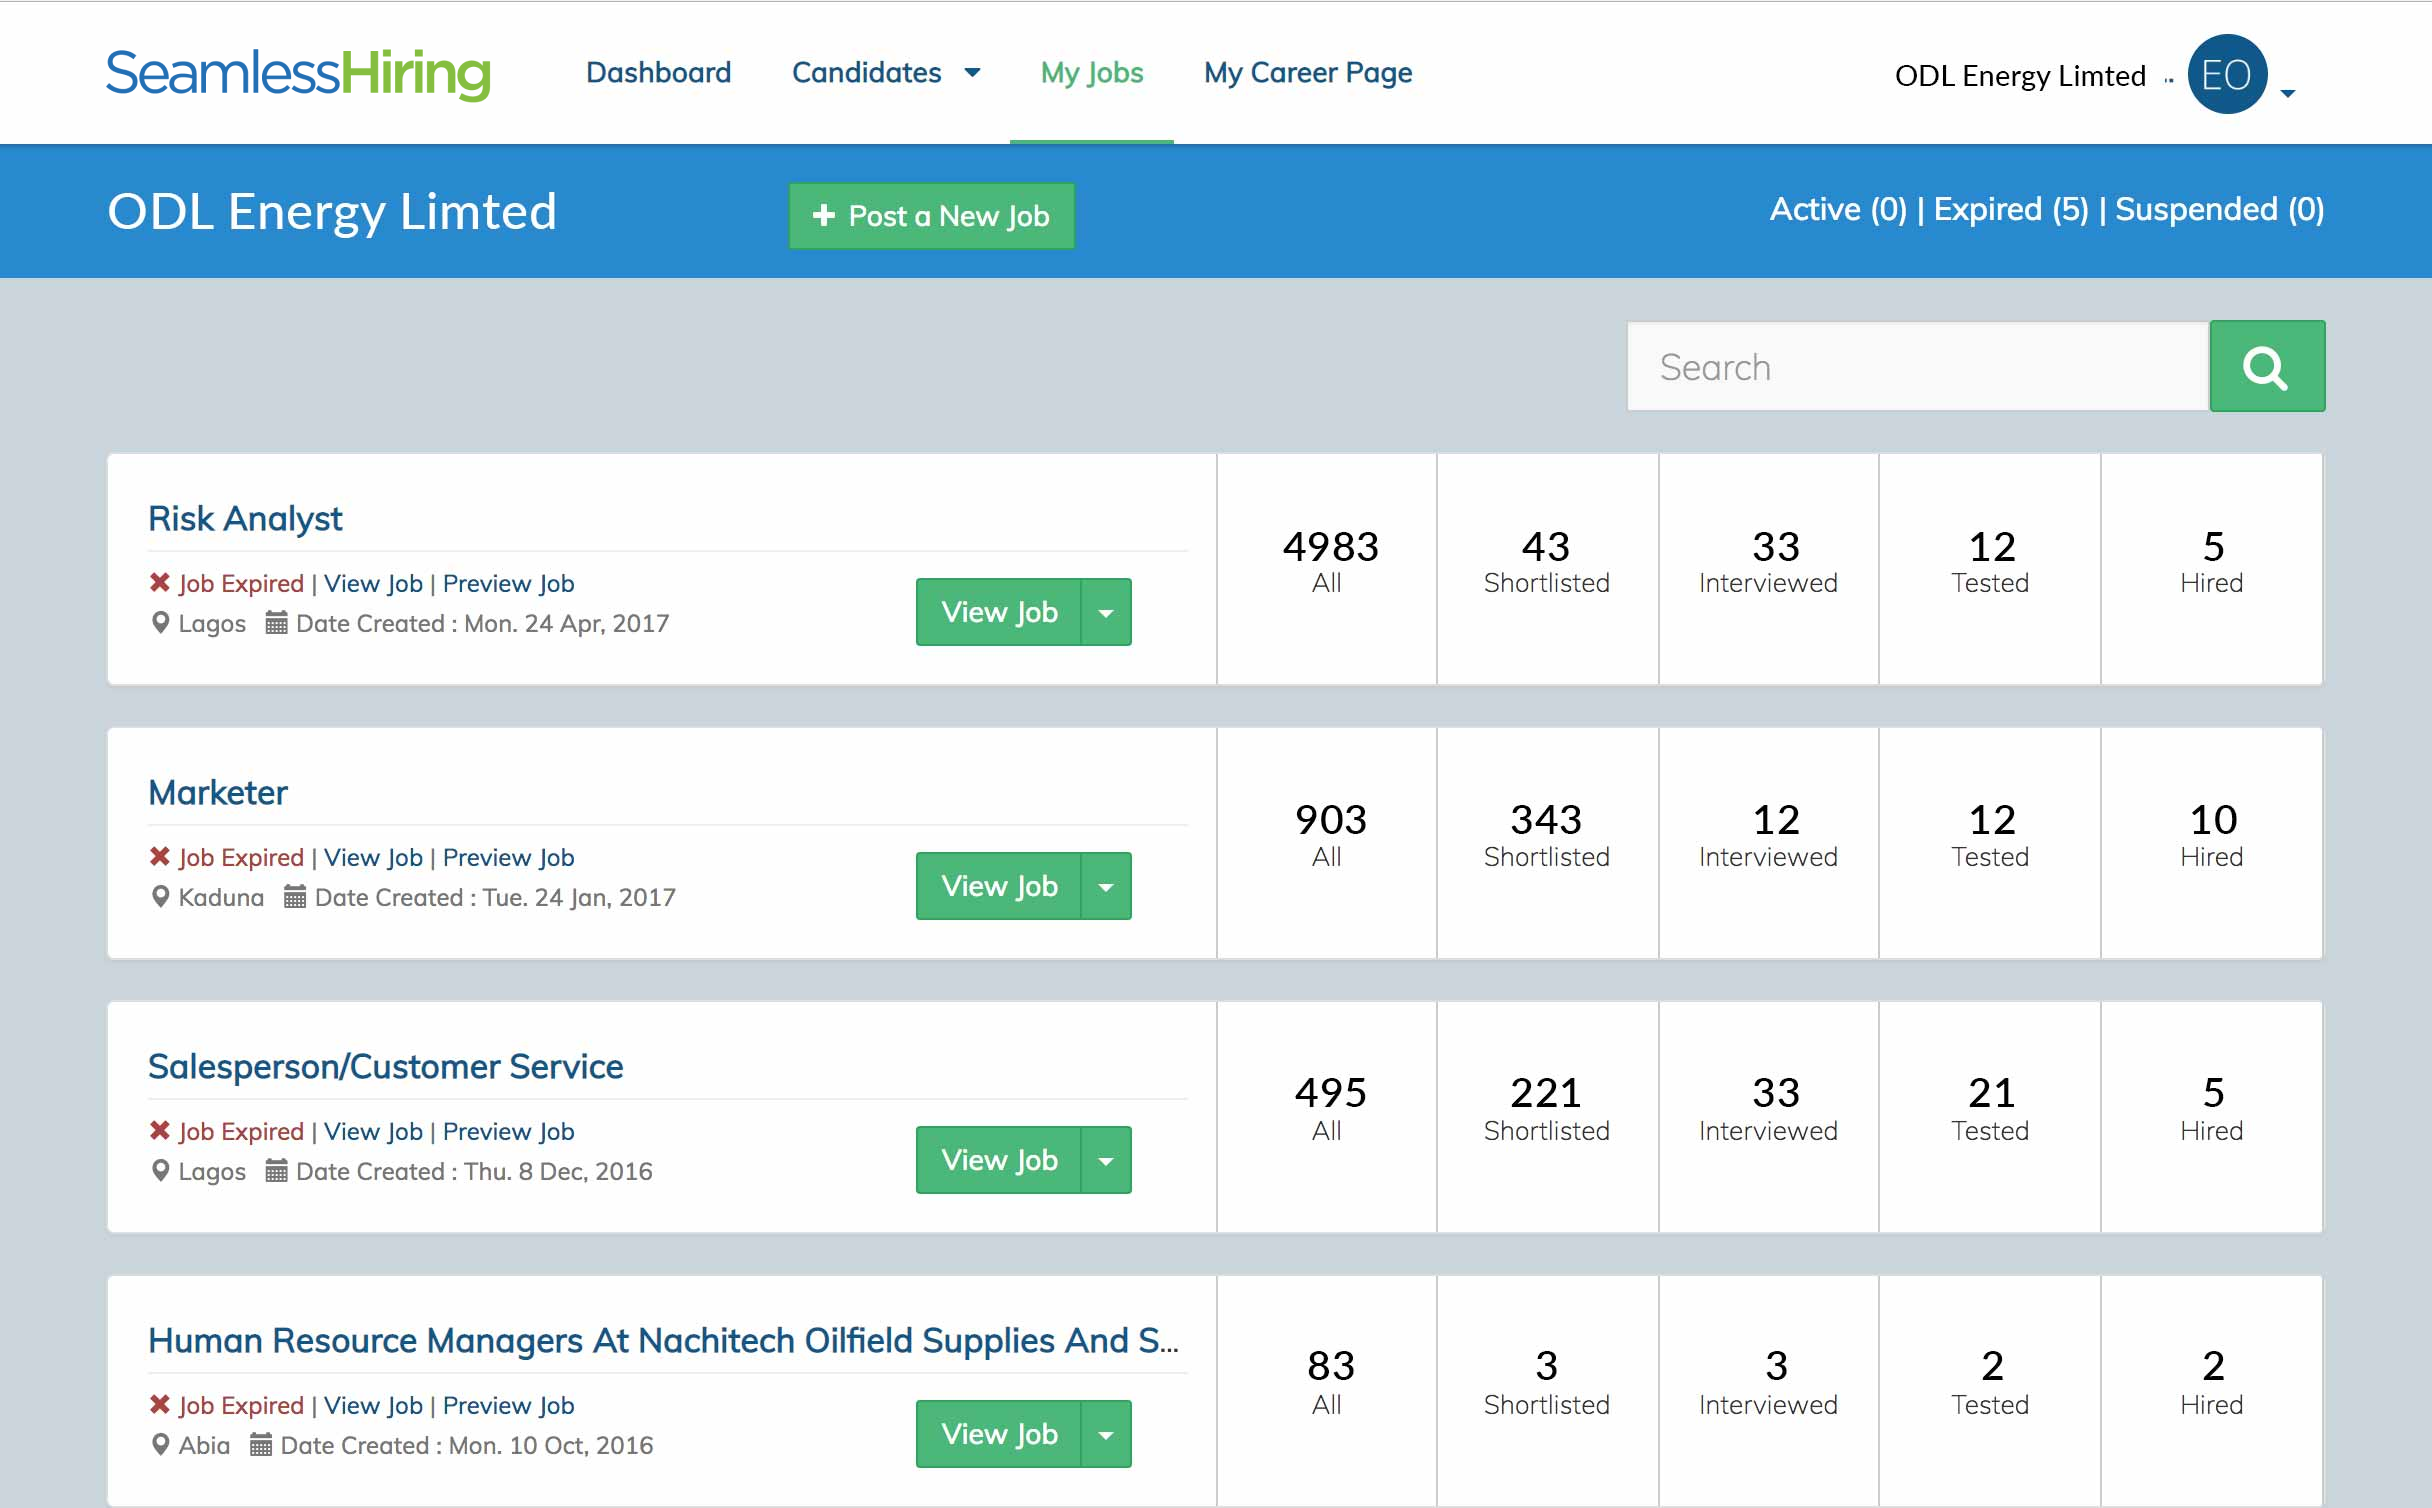Click Preview Job link under Marketer

click(508, 857)
